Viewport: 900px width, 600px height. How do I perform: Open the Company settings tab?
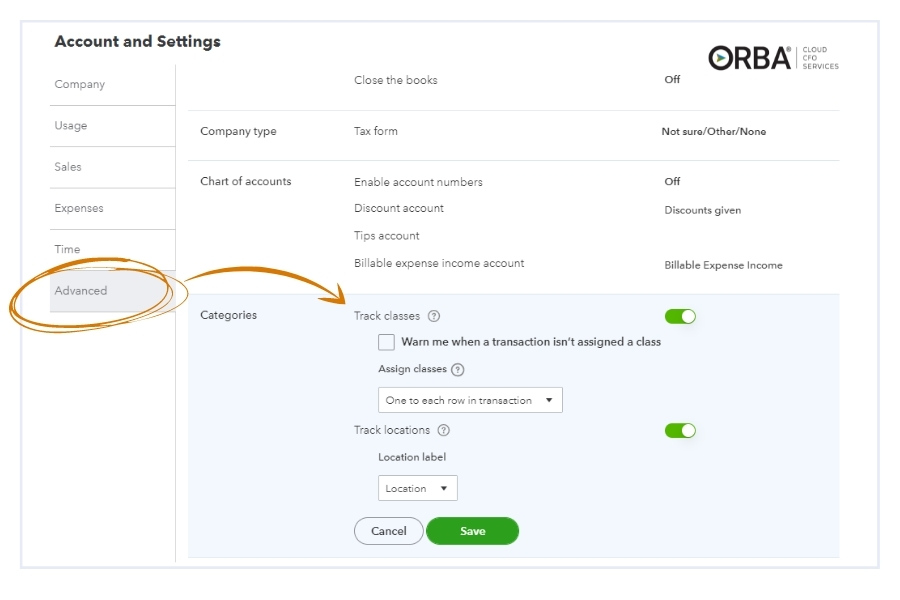pyautogui.click(x=80, y=85)
